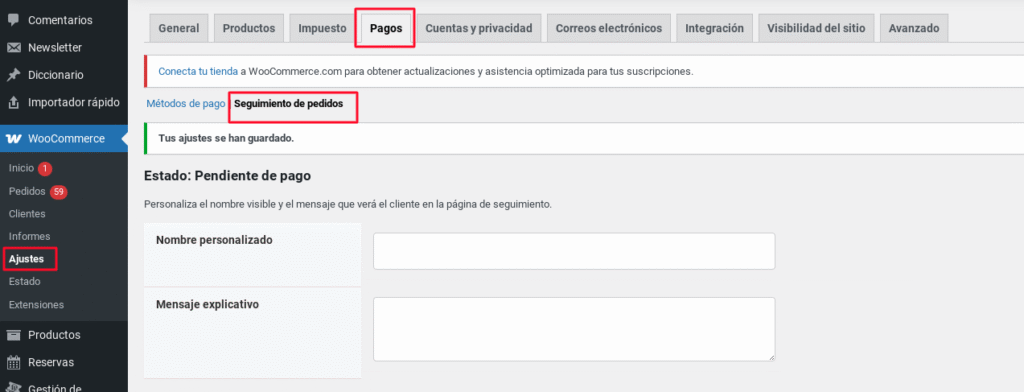The height and width of the screenshot is (392, 1024).
Task: Open Productos in the sidebar
Action: [x=54, y=335]
